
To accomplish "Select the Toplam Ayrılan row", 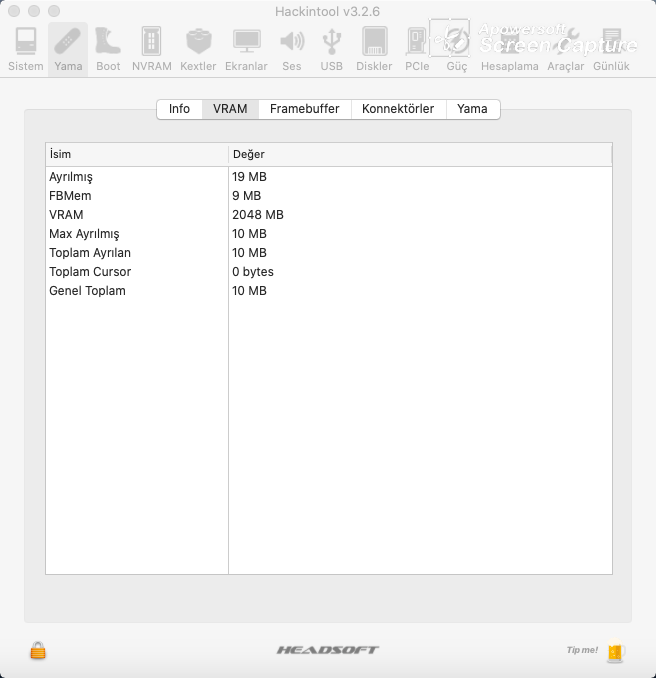I will tap(329, 253).
